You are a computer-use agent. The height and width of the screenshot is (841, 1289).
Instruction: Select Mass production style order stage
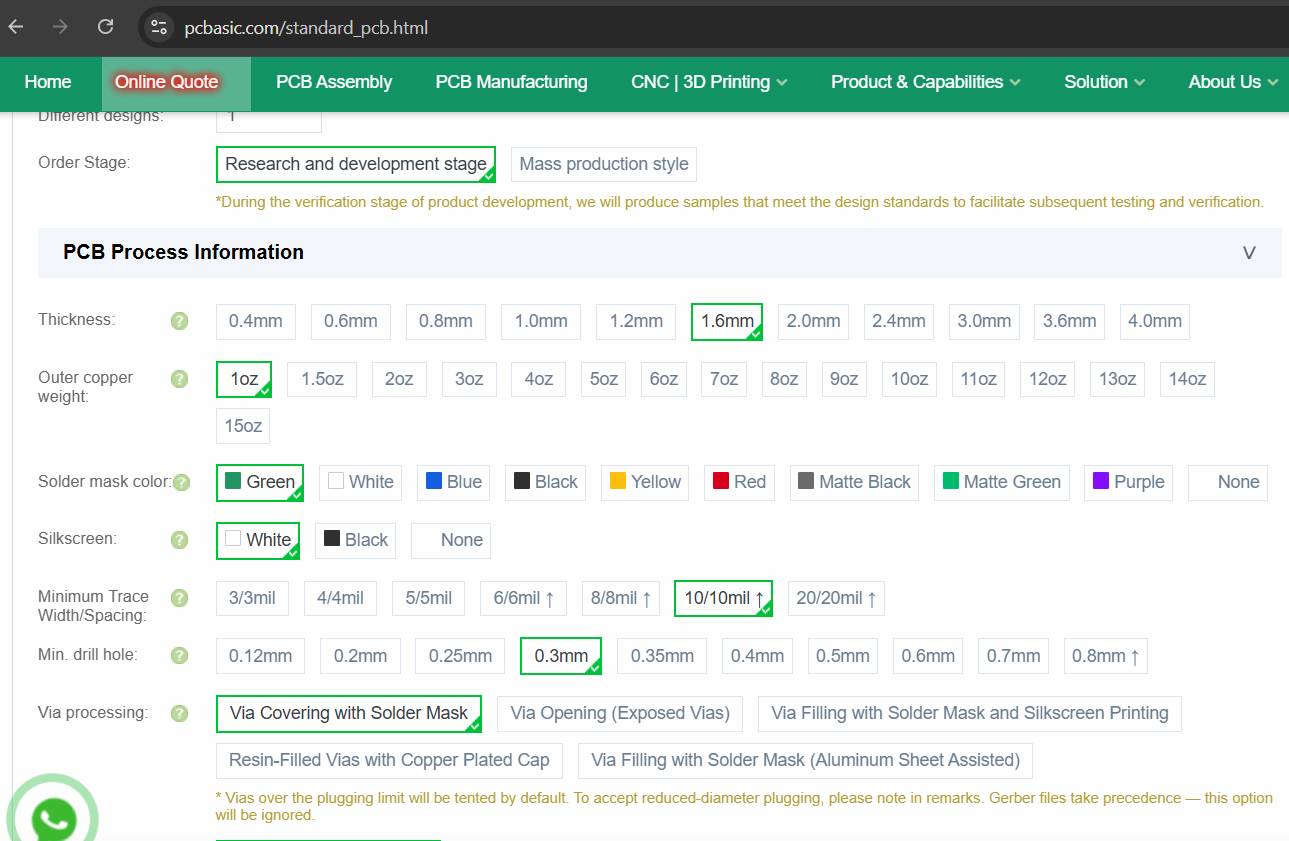(x=604, y=164)
